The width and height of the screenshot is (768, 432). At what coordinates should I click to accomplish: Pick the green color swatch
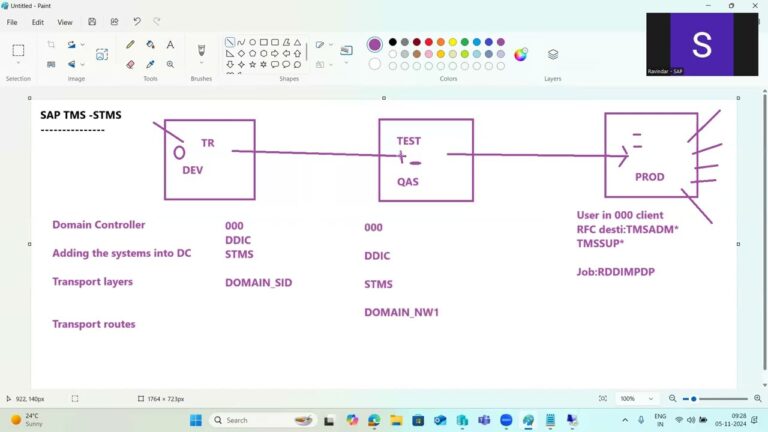pos(465,42)
